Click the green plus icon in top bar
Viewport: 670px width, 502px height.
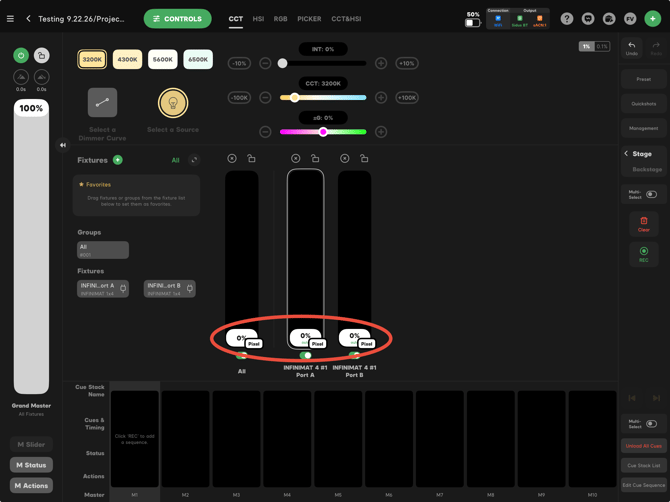pyautogui.click(x=652, y=19)
